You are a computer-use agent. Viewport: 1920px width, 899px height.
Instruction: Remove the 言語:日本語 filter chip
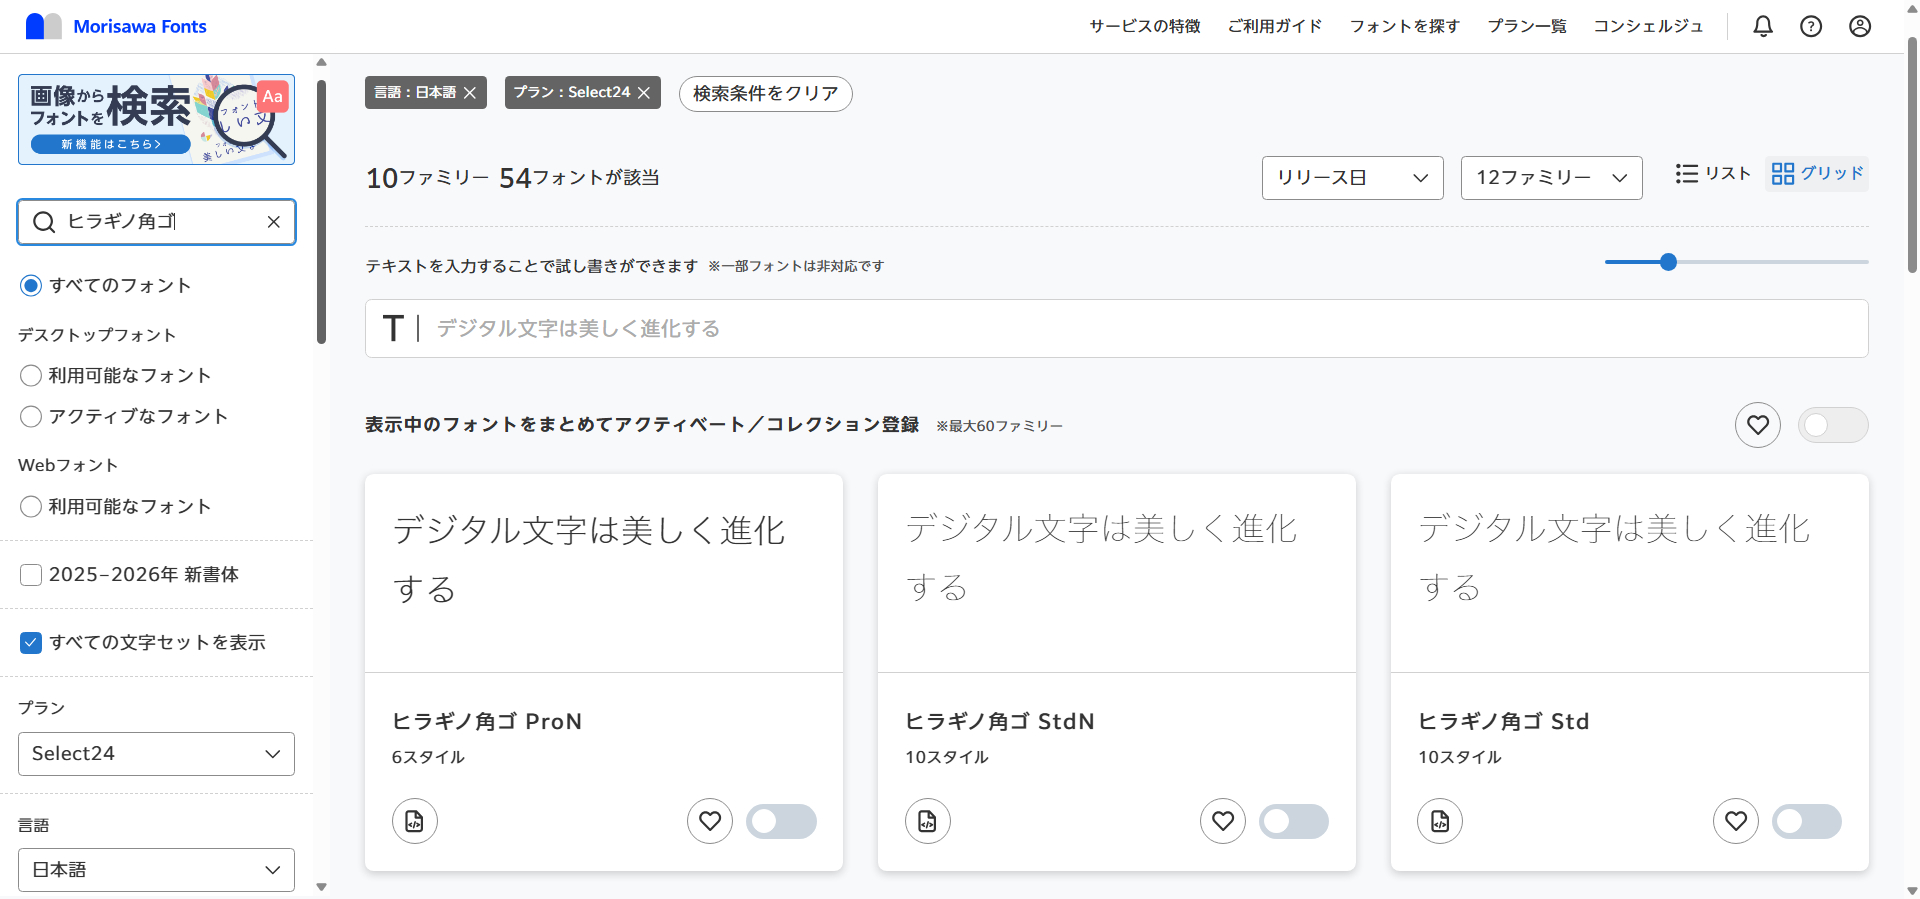pos(470,93)
